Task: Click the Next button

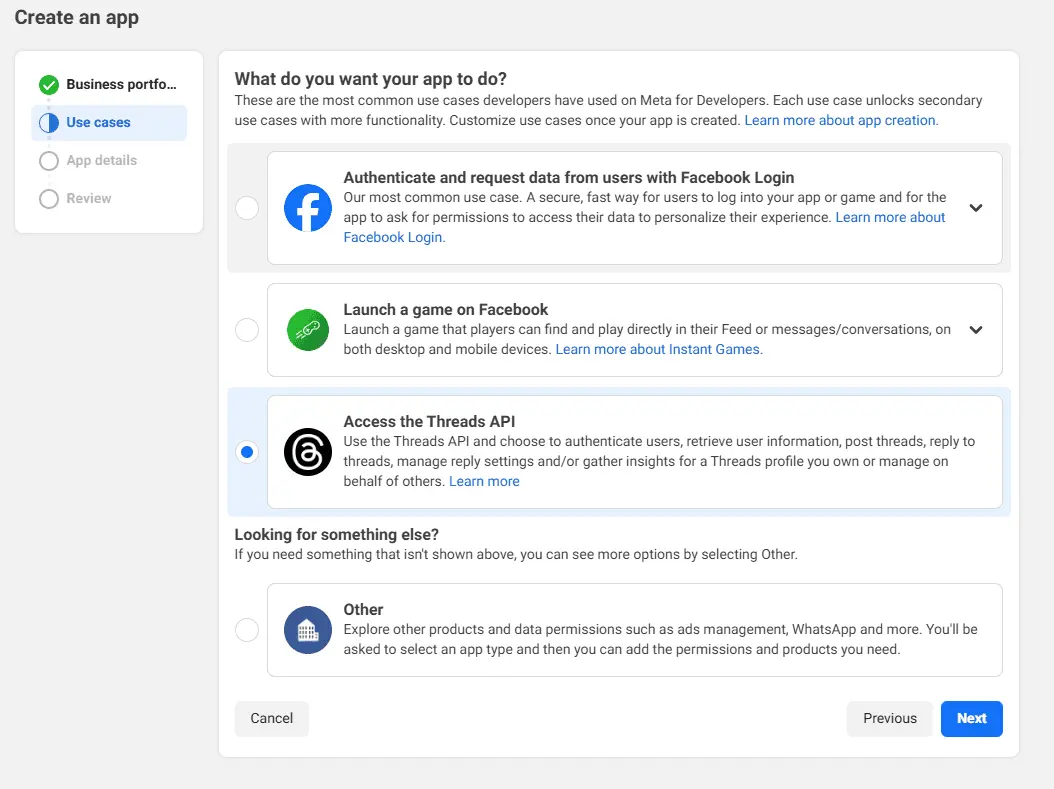Action: (971, 718)
